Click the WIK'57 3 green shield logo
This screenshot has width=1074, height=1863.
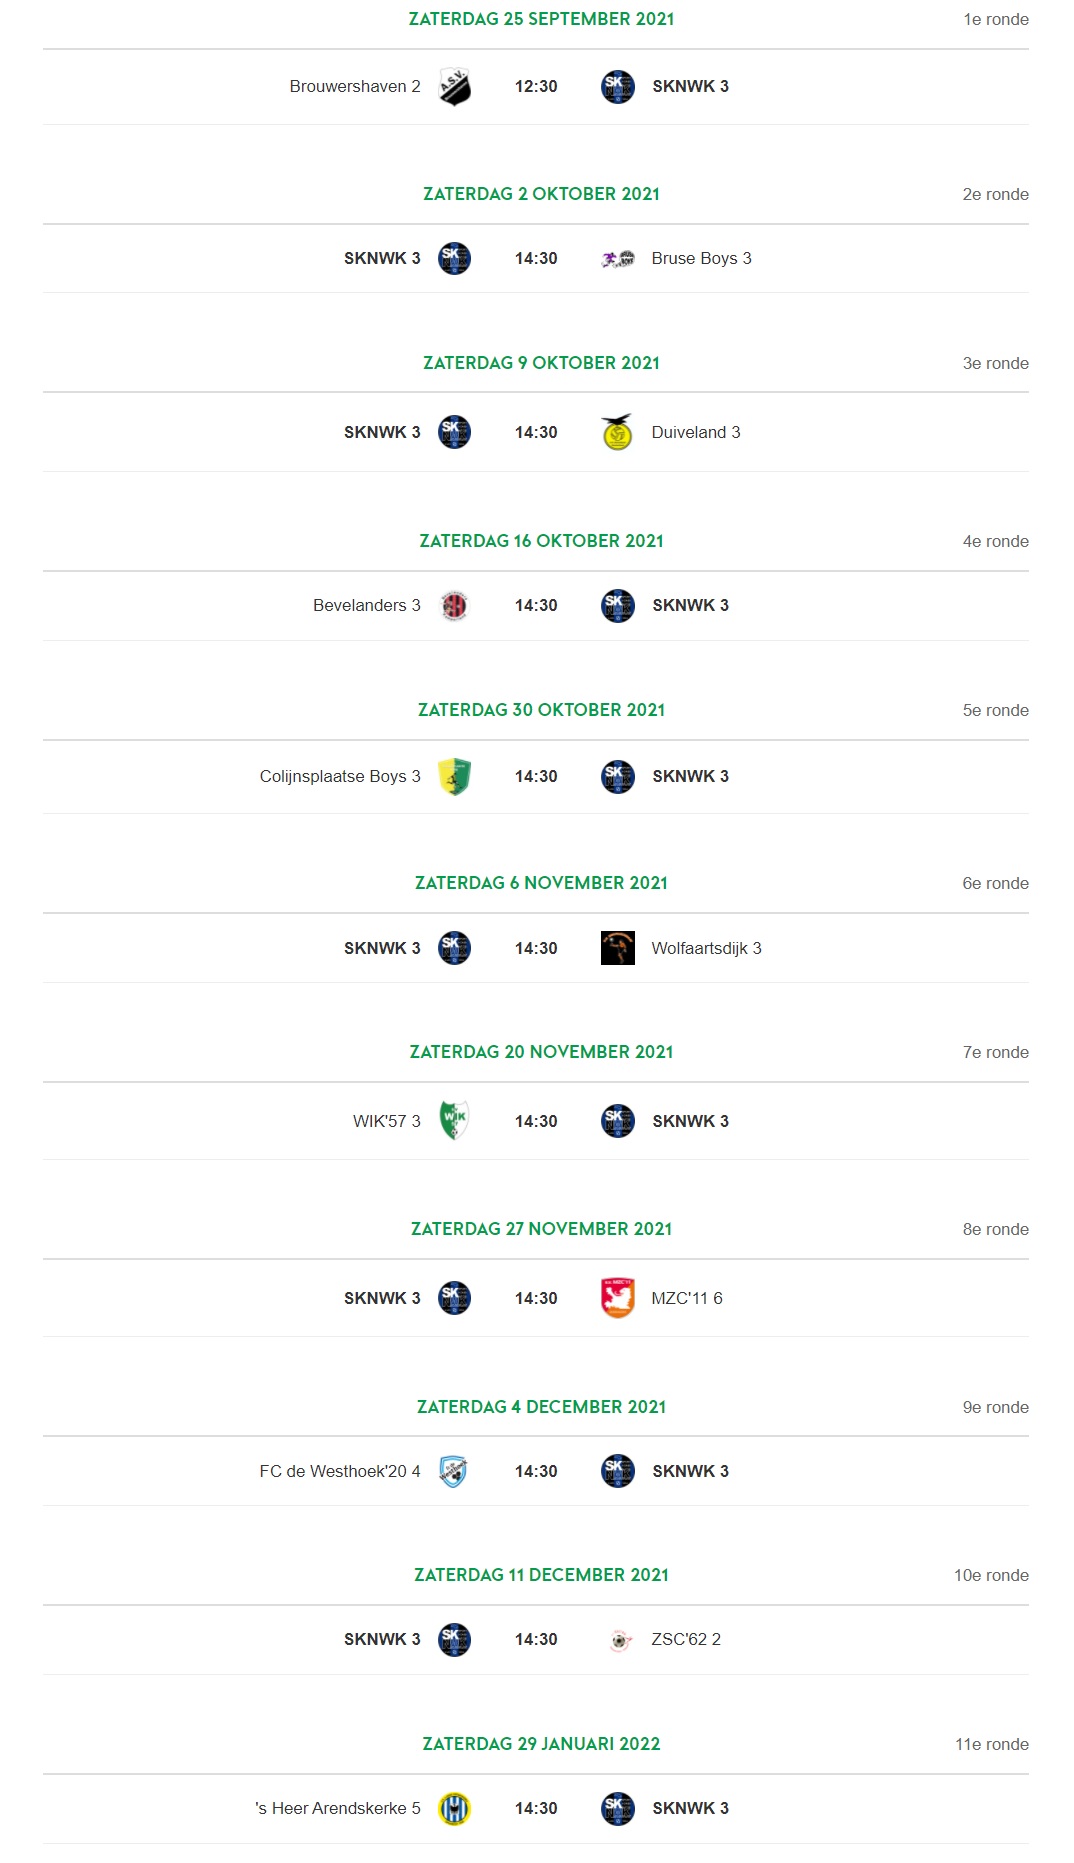[454, 1121]
